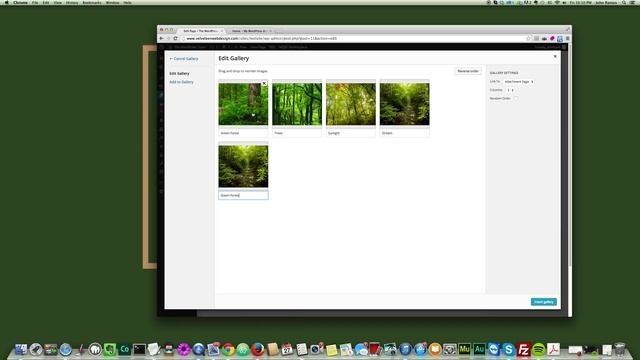Open TeamViewer from the dock

pyautogui.click(x=494, y=349)
